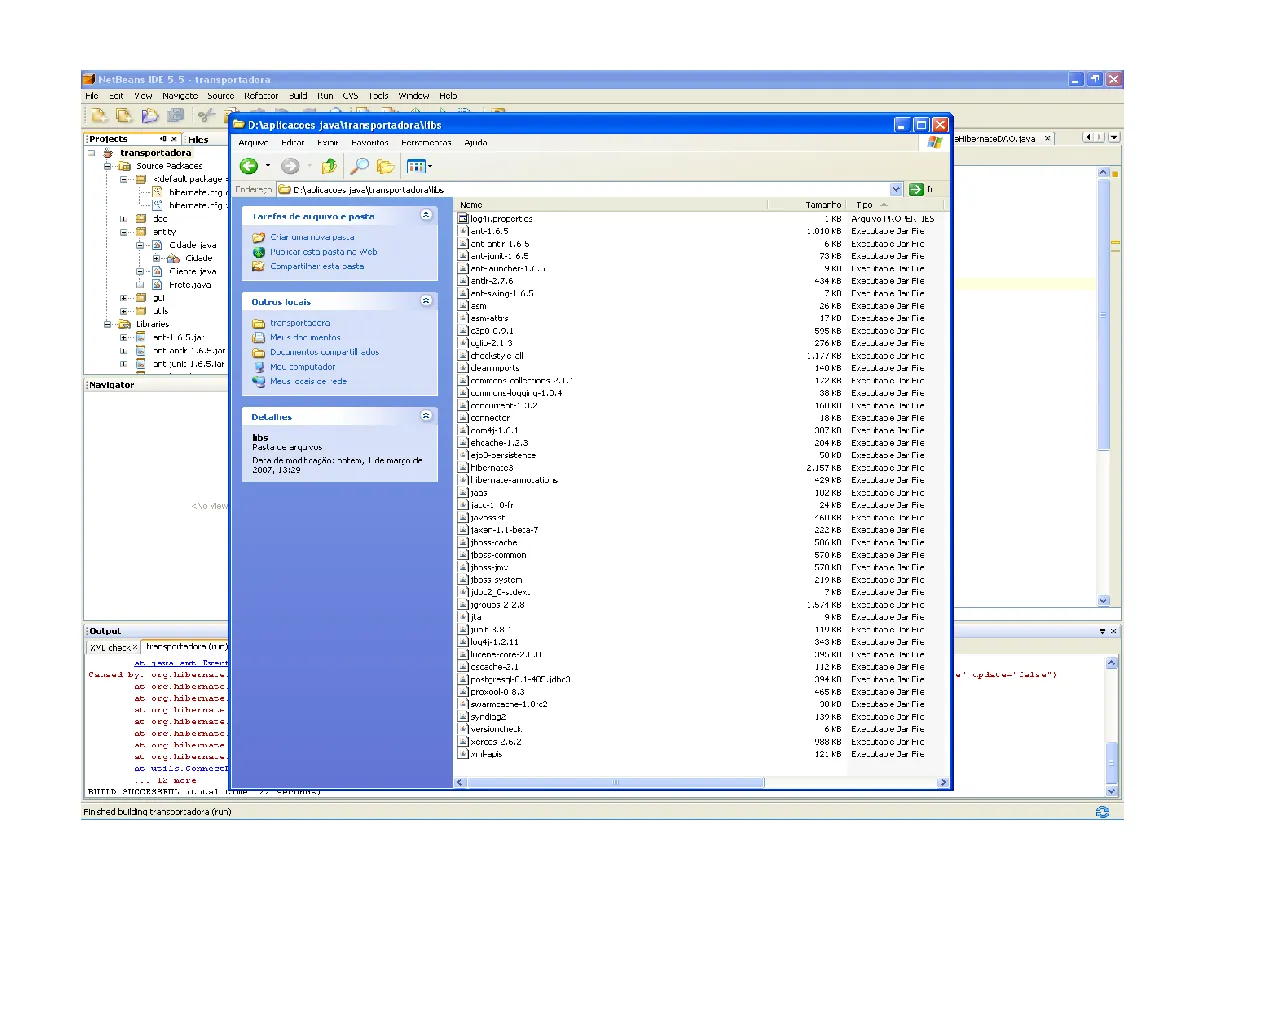Sort the file list by the Tipo column
The image size is (1280, 1024).
895,205
